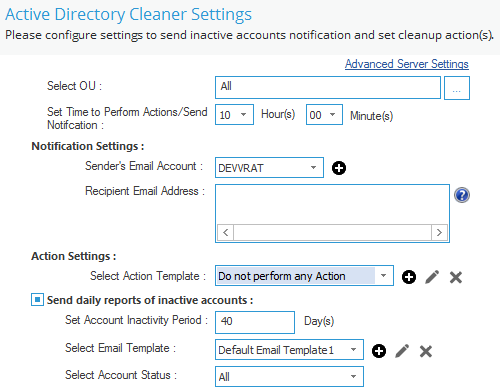Click right arrow of recipient box scrollbar
500x390 pixels.
click(x=439, y=232)
